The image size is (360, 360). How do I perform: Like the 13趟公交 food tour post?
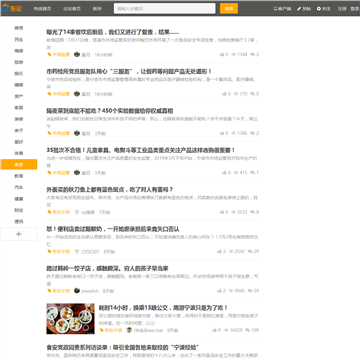pos(214,330)
